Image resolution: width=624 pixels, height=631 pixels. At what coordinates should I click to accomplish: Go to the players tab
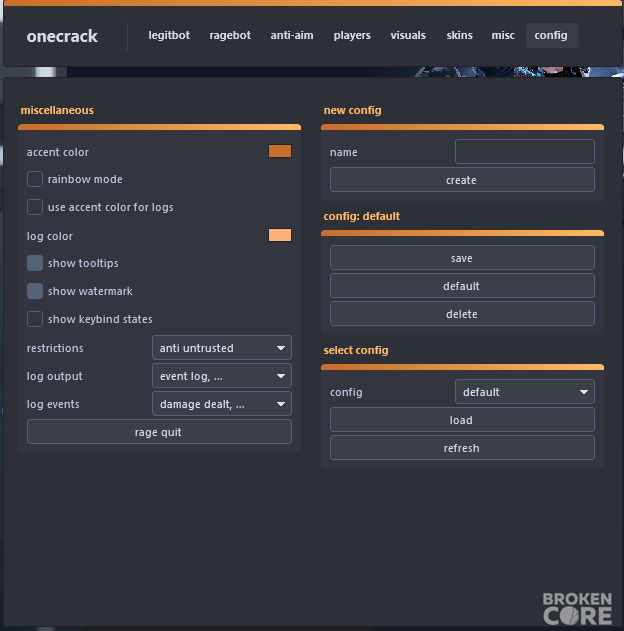pos(352,35)
